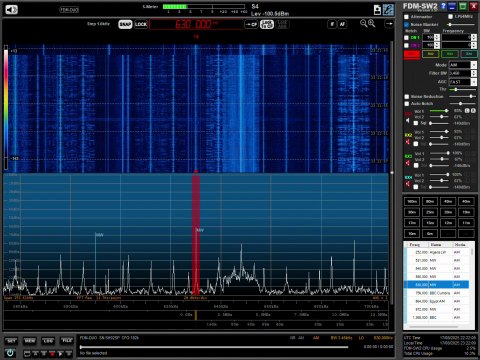Enable the first notch checkbox
Viewport: 480px width, 360px height.
(406, 38)
